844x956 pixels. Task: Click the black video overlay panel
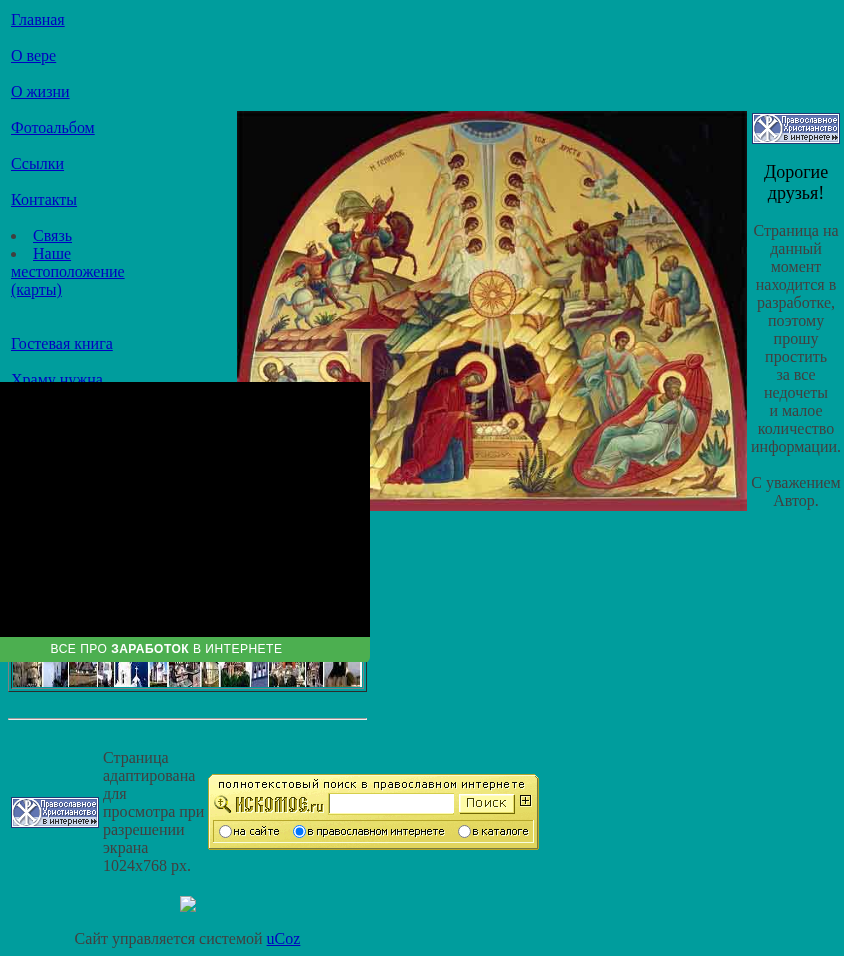(185, 510)
